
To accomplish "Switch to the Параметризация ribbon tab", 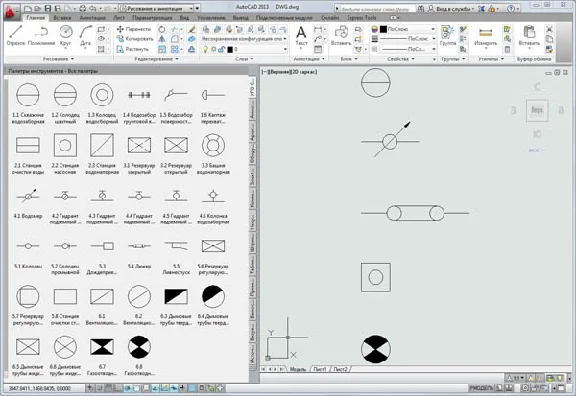I will click(x=152, y=17).
